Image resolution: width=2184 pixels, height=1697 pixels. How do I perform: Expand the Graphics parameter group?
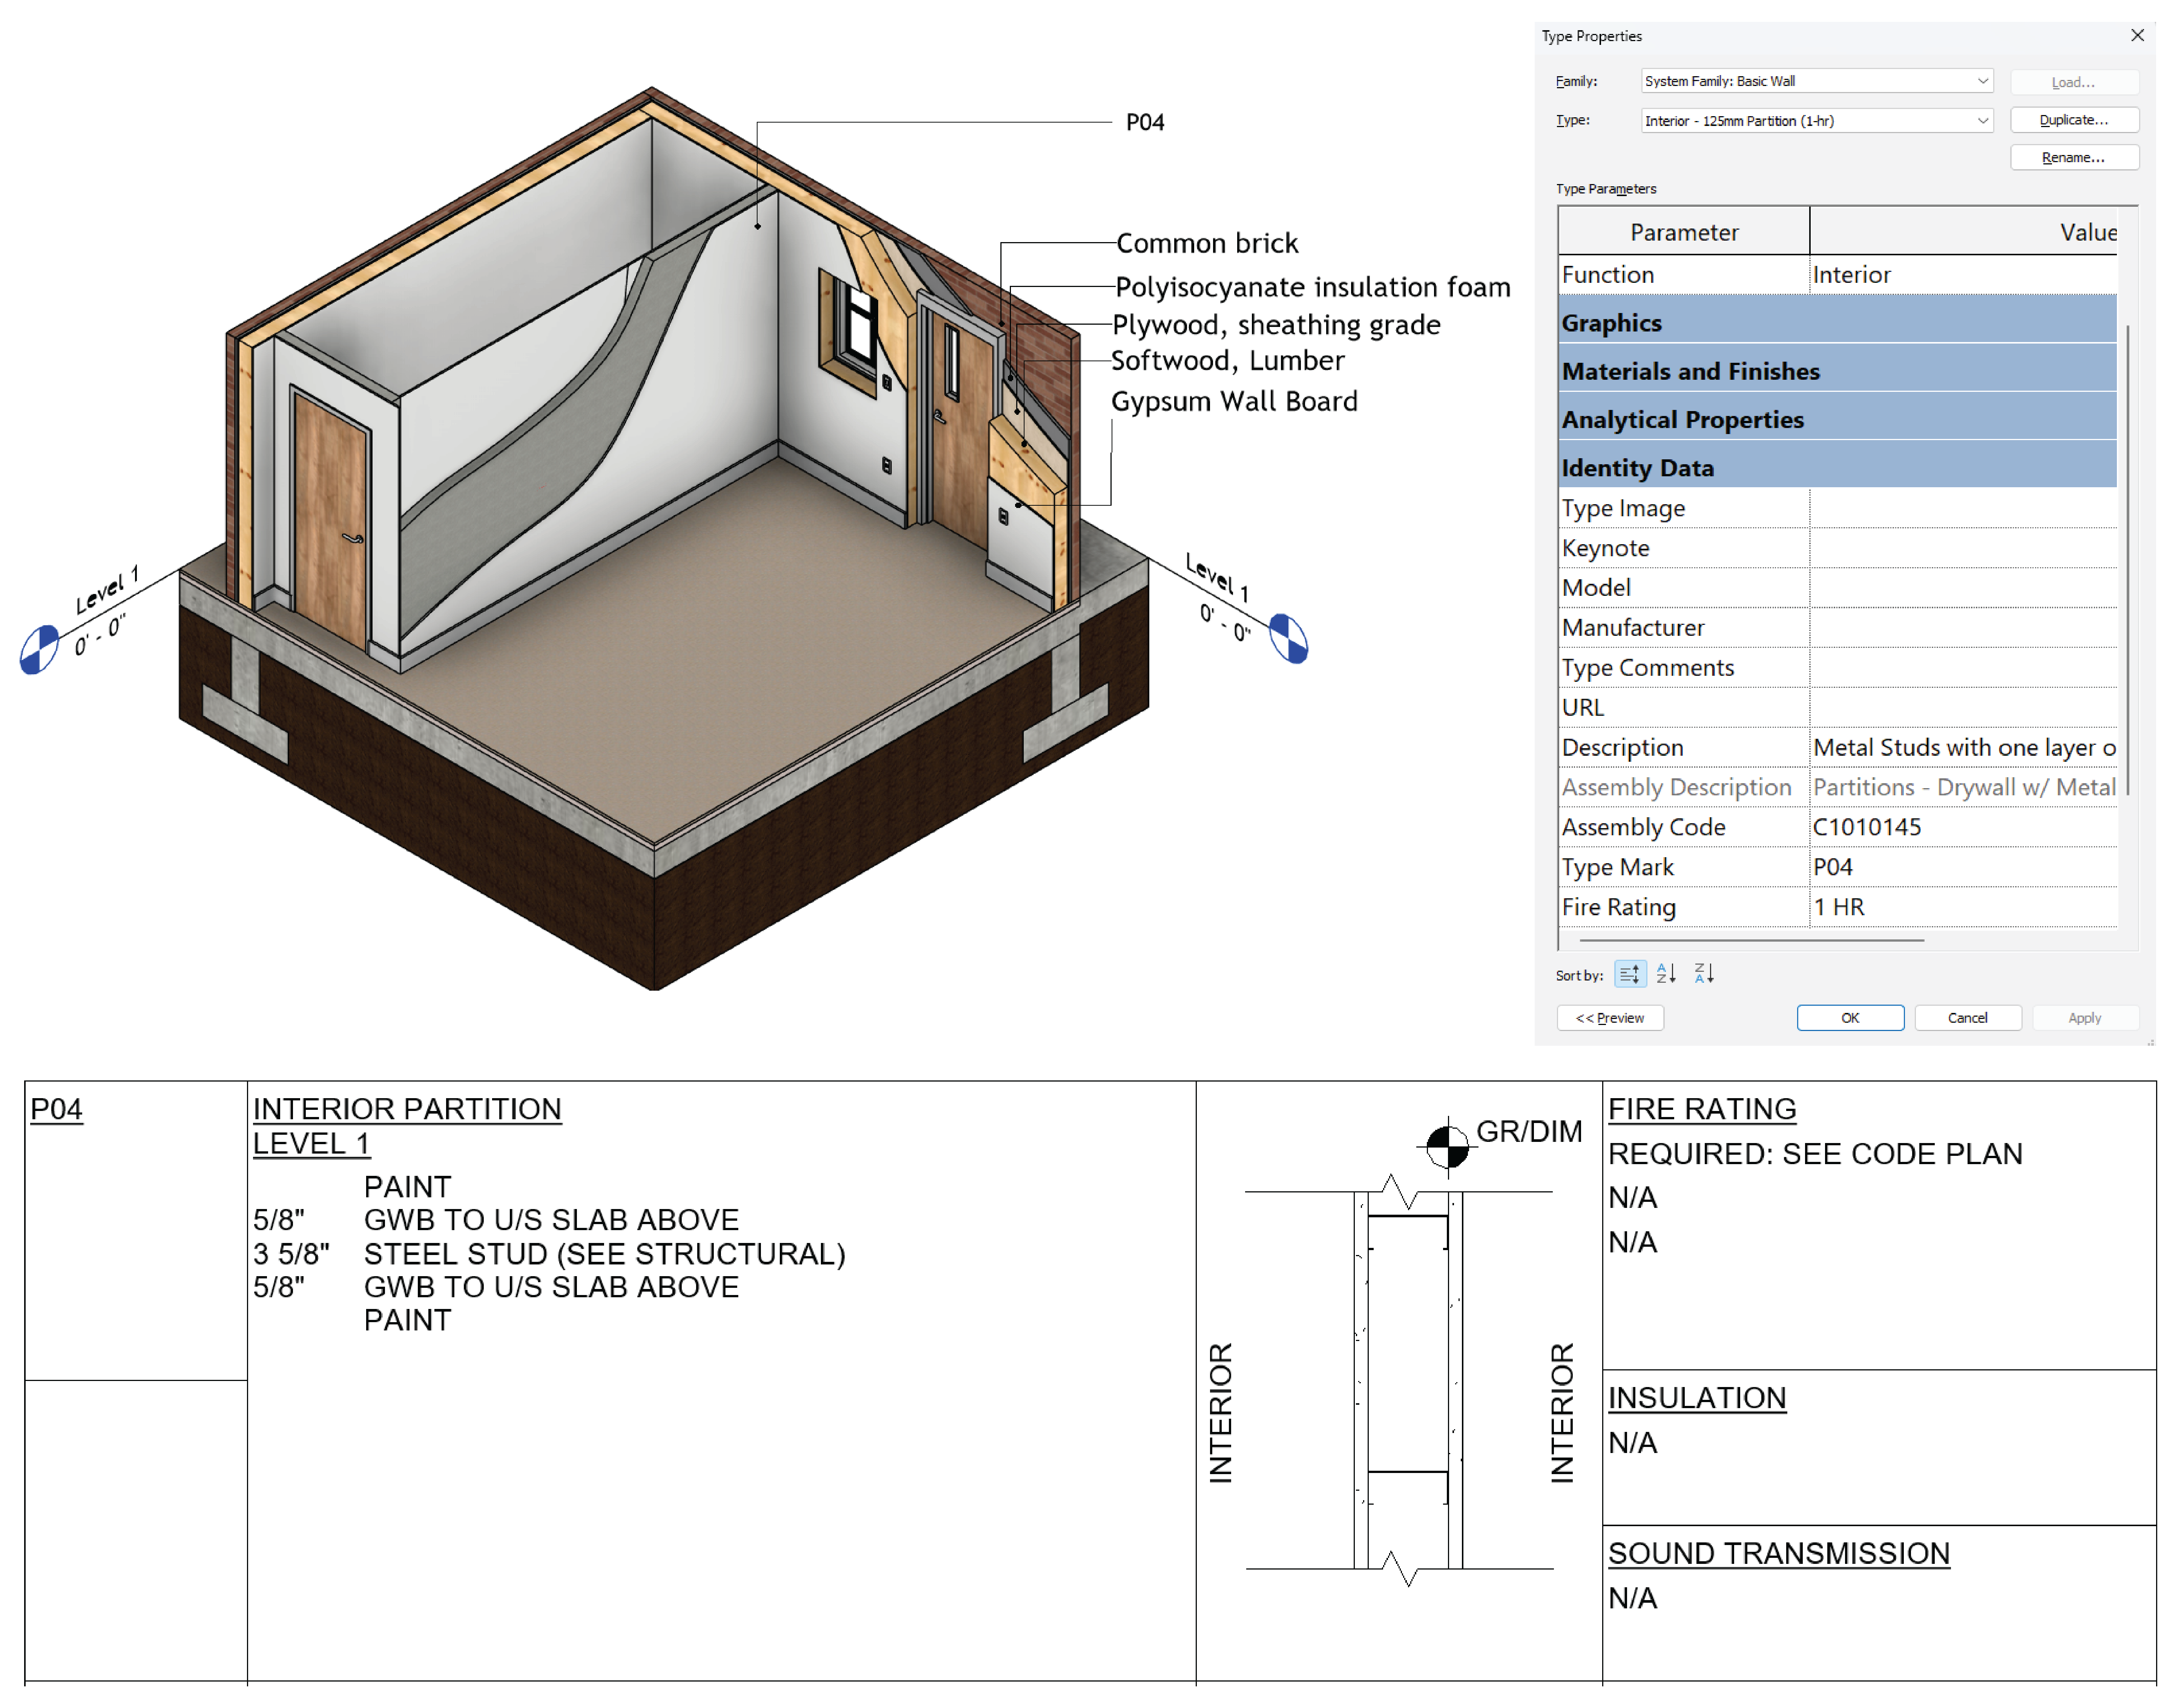point(1837,323)
